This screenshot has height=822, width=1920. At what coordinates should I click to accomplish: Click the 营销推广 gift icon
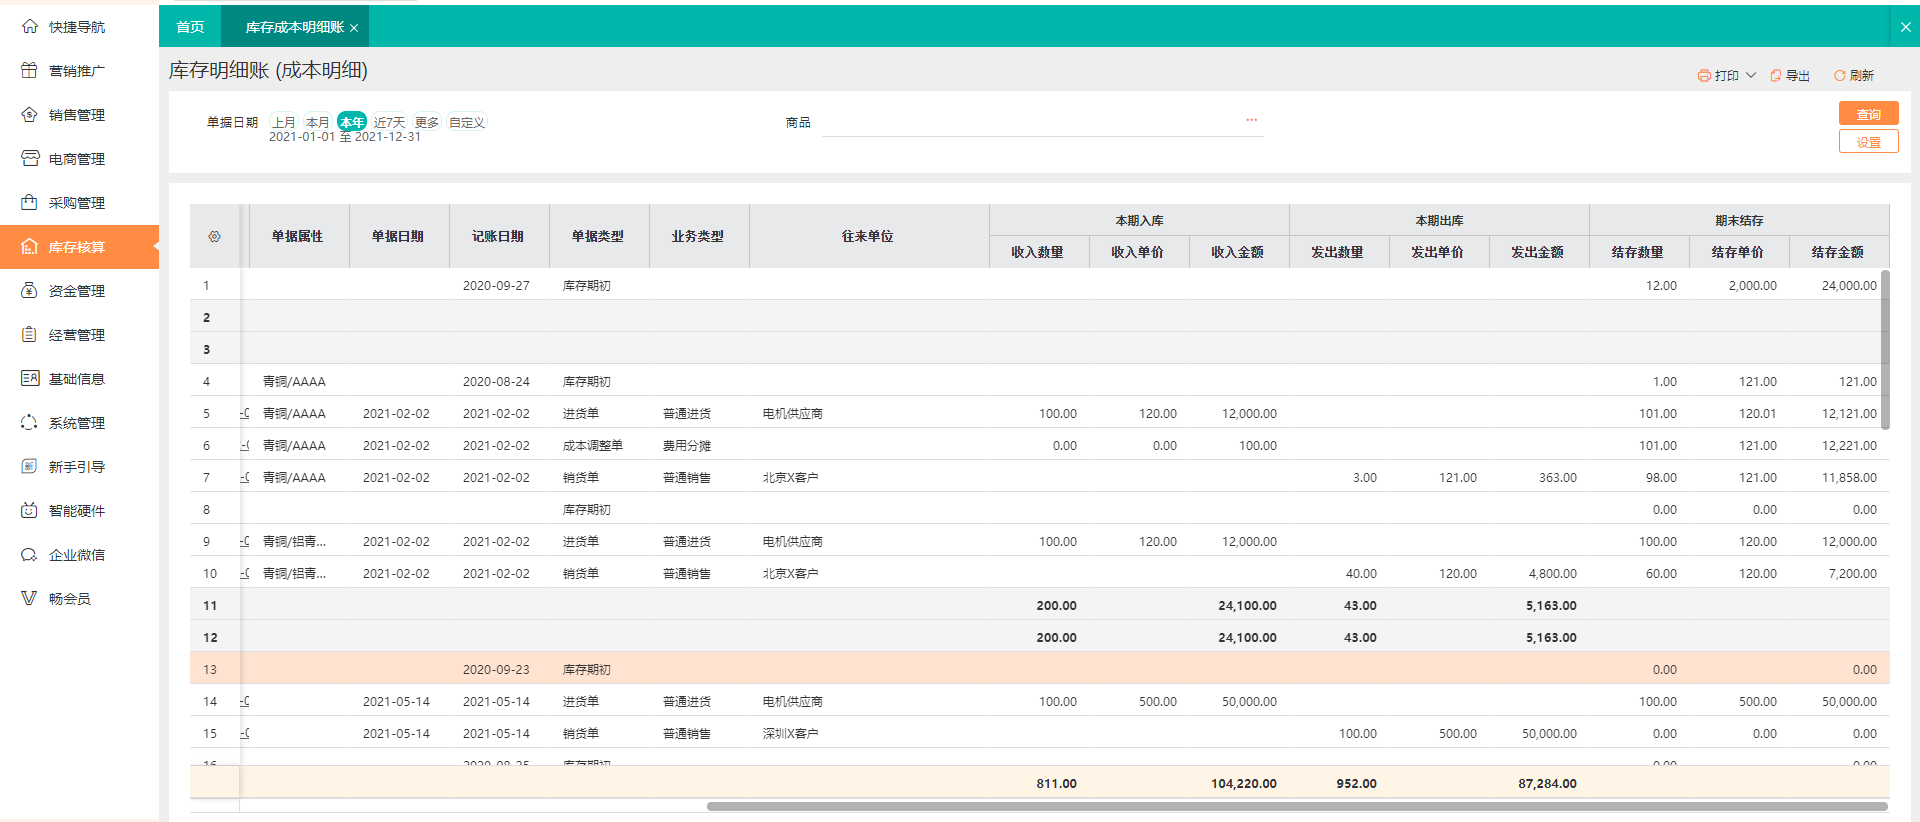pyautogui.click(x=29, y=71)
